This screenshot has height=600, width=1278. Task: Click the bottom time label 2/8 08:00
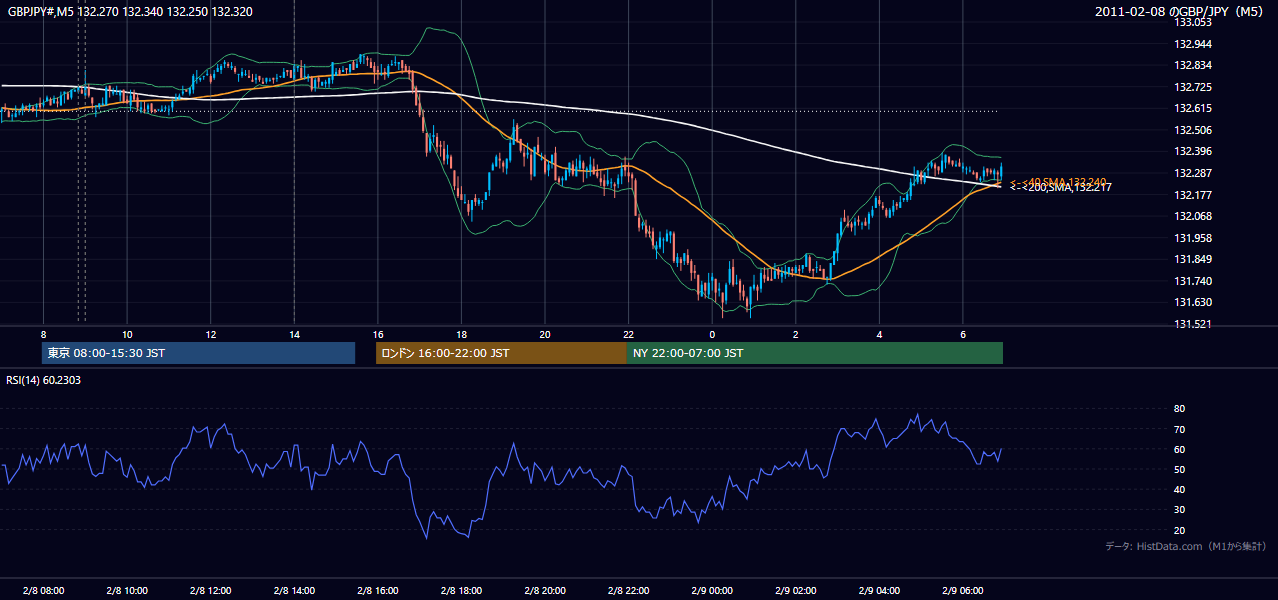click(43, 590)
